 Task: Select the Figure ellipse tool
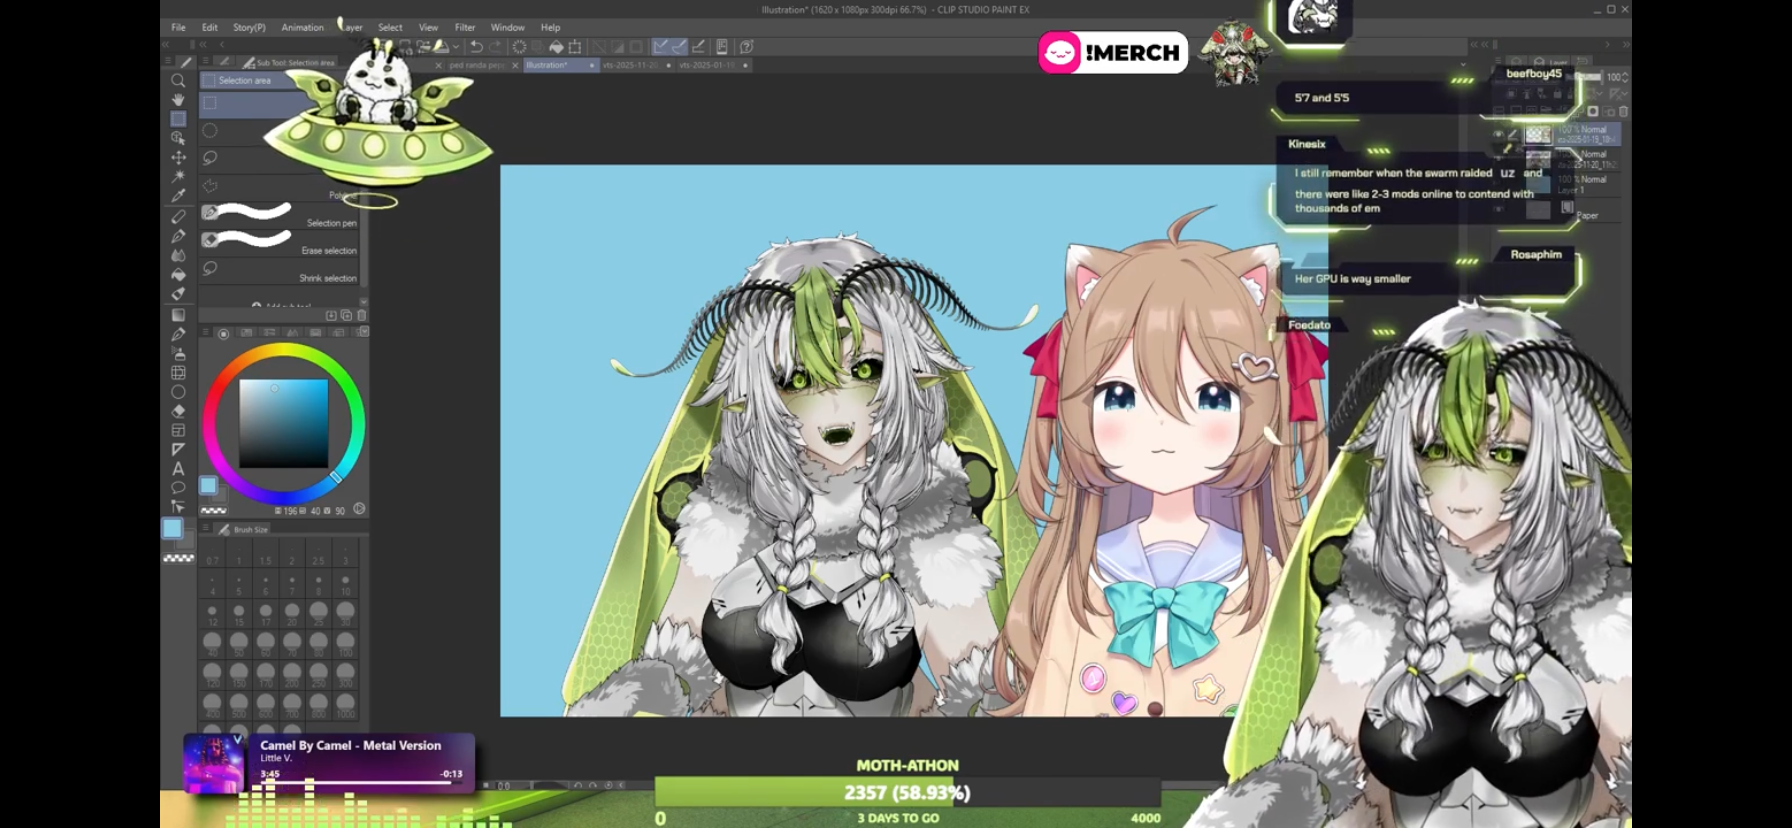click(178, 391)
